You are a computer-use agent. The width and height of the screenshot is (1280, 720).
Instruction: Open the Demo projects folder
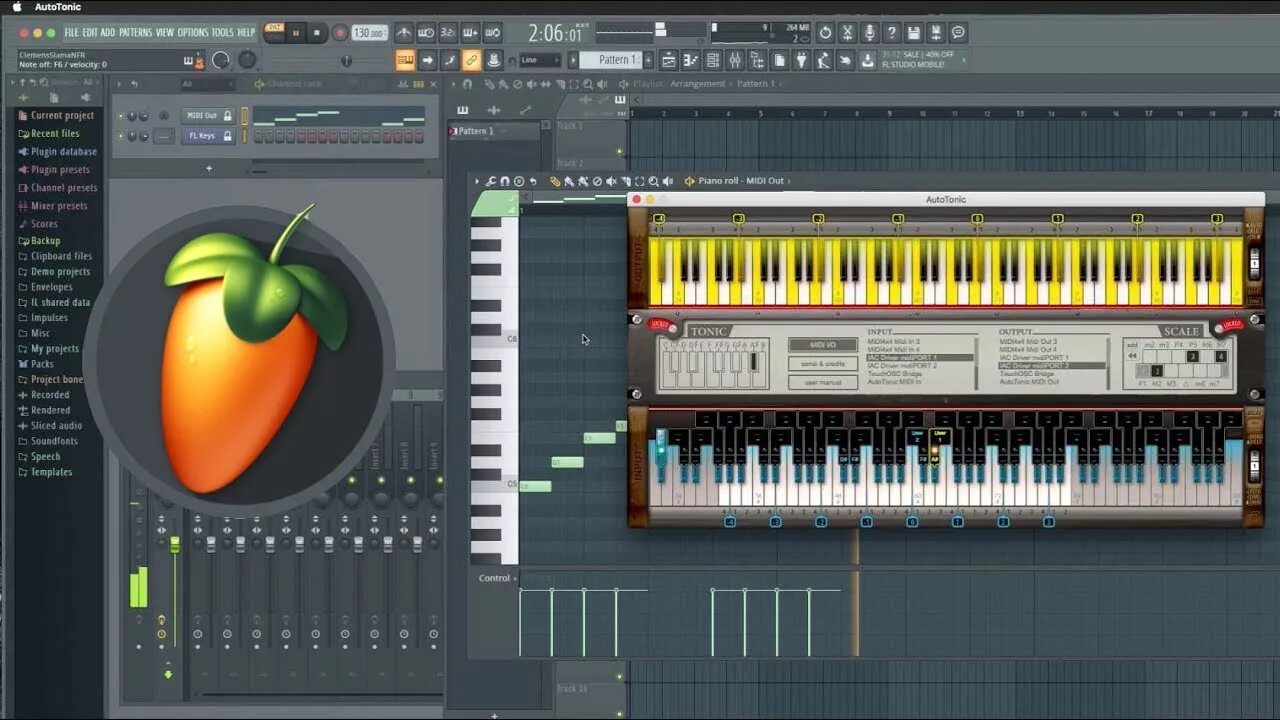(55, 272)
